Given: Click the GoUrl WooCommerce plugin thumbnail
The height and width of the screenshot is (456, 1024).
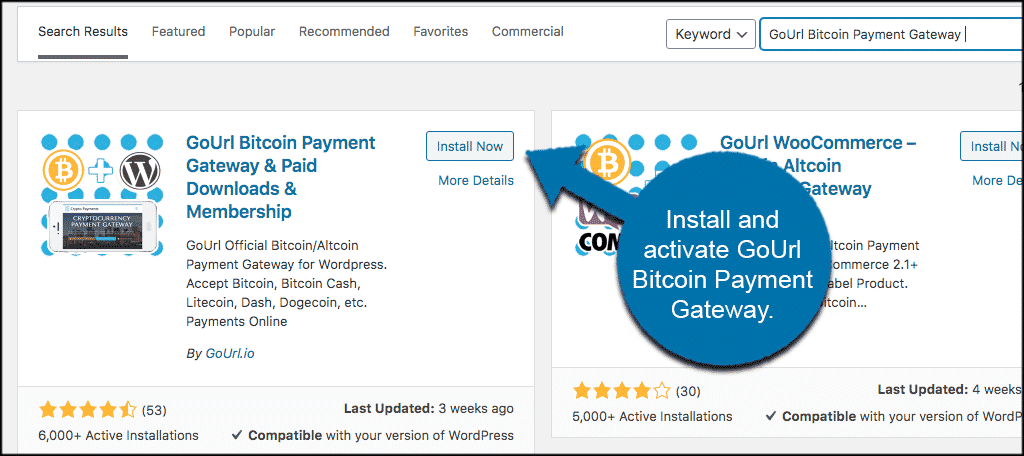Looking at the screenshot, I should pyautogui.click(x=635, y=195).
